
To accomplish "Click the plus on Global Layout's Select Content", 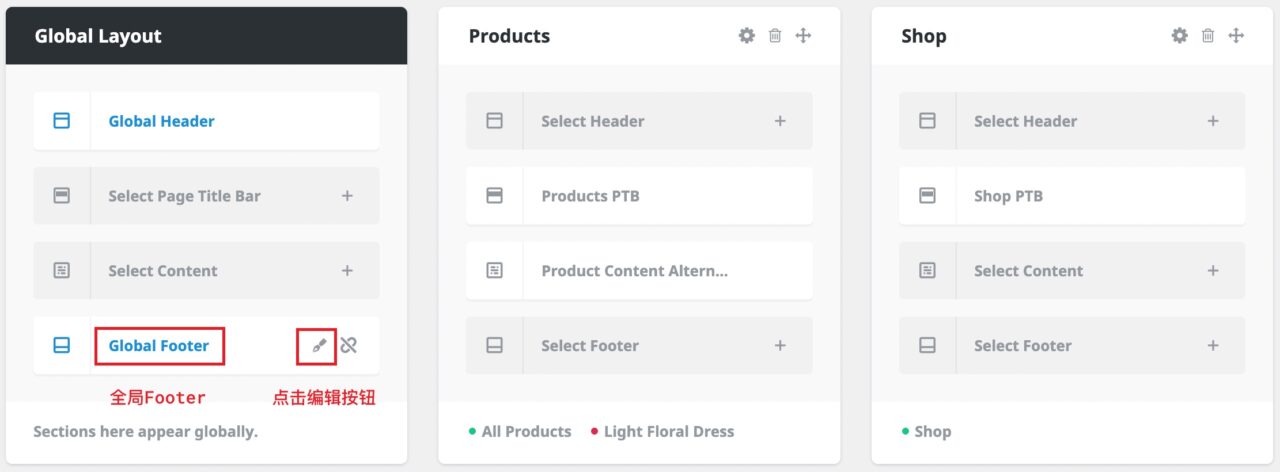I will pos(347,271).
